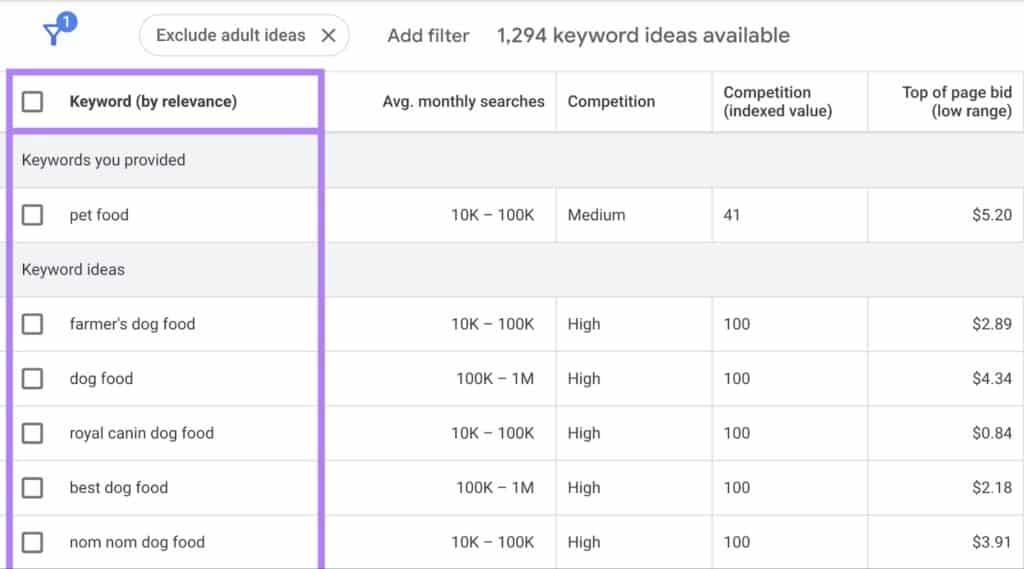Viewport: 1024px width, 569px height.
Task: Click the farmer's dog food keyword text
Action: [132, 324]
